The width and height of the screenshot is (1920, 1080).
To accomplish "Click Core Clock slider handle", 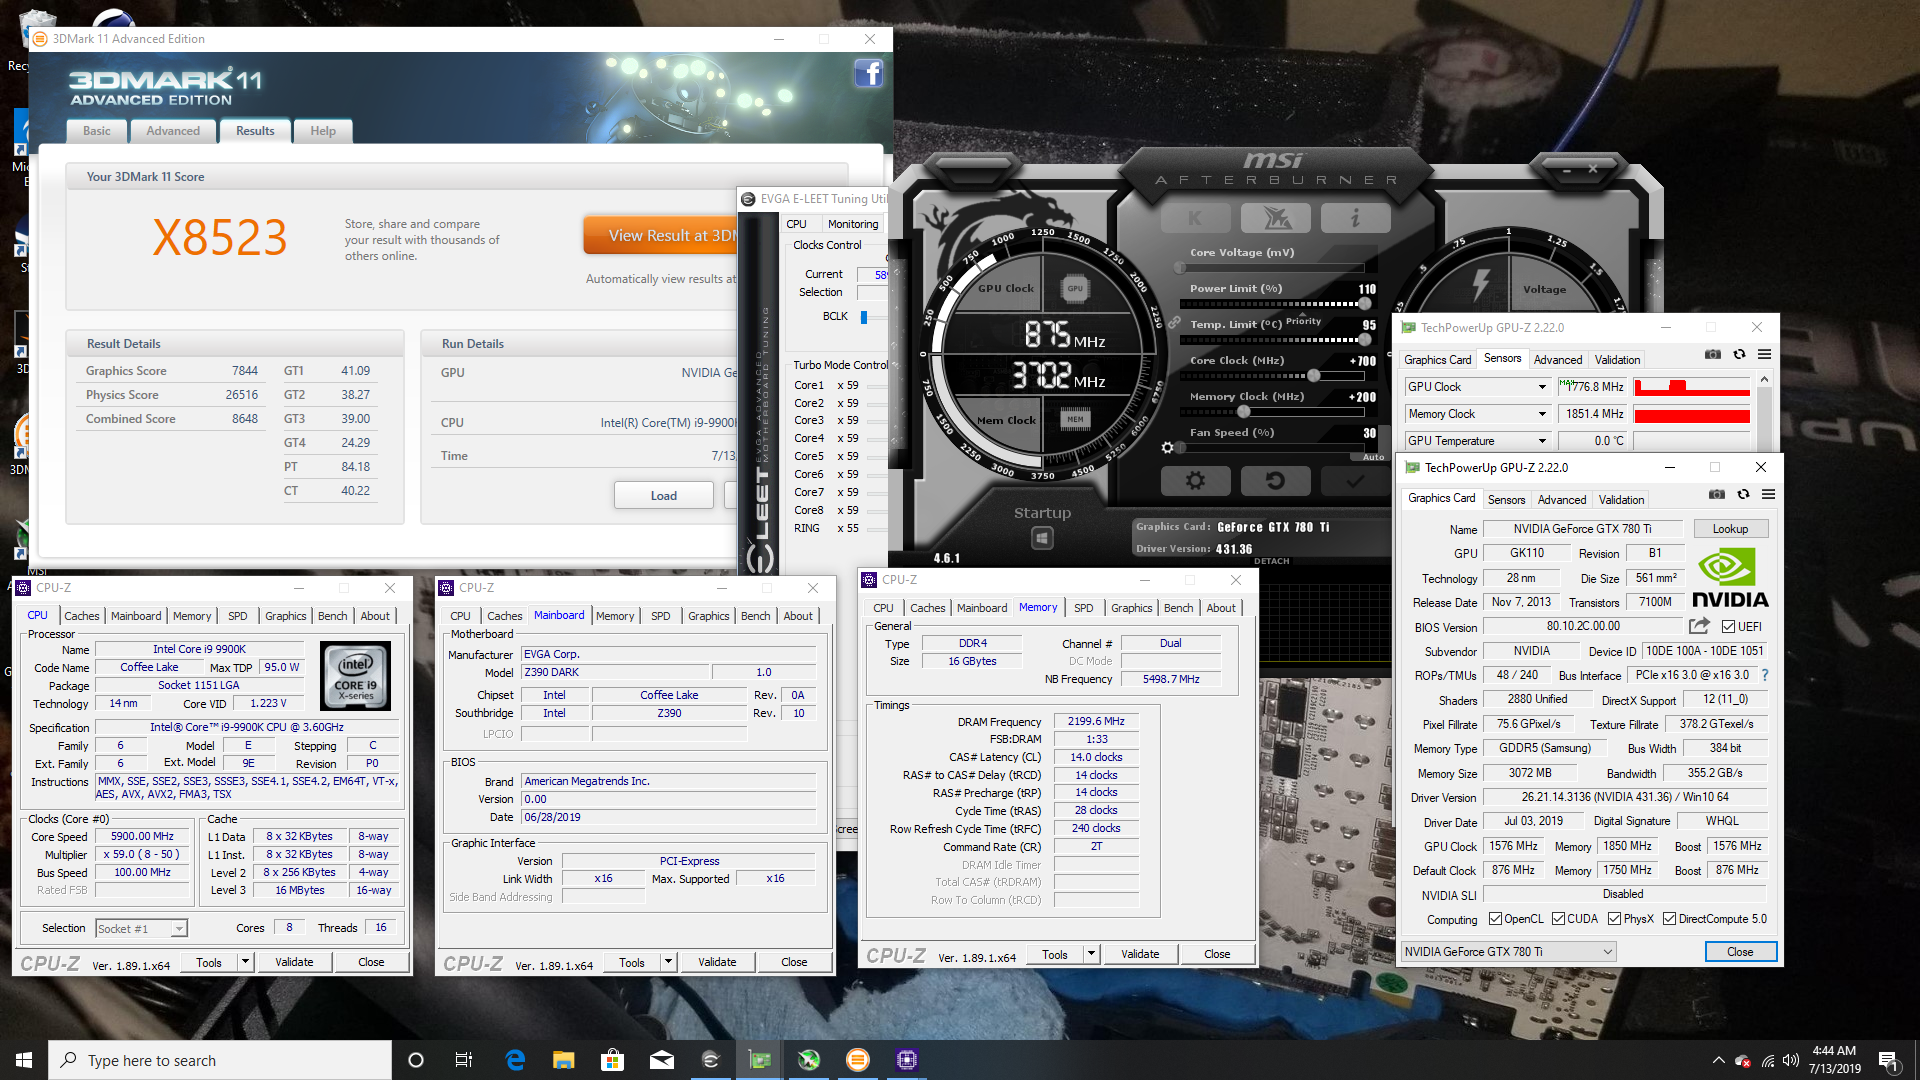I will pos(1314,375).
